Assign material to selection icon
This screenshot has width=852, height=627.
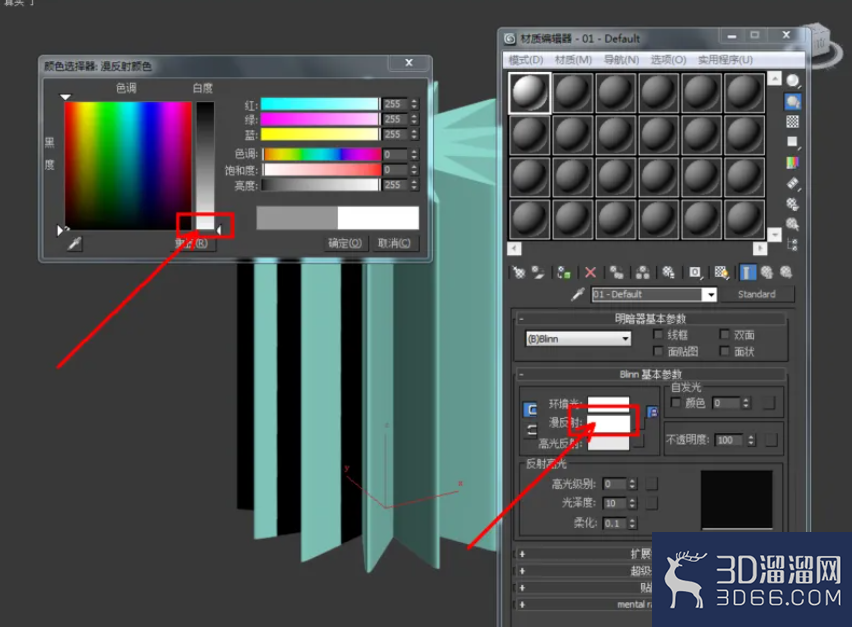(564, 272)
